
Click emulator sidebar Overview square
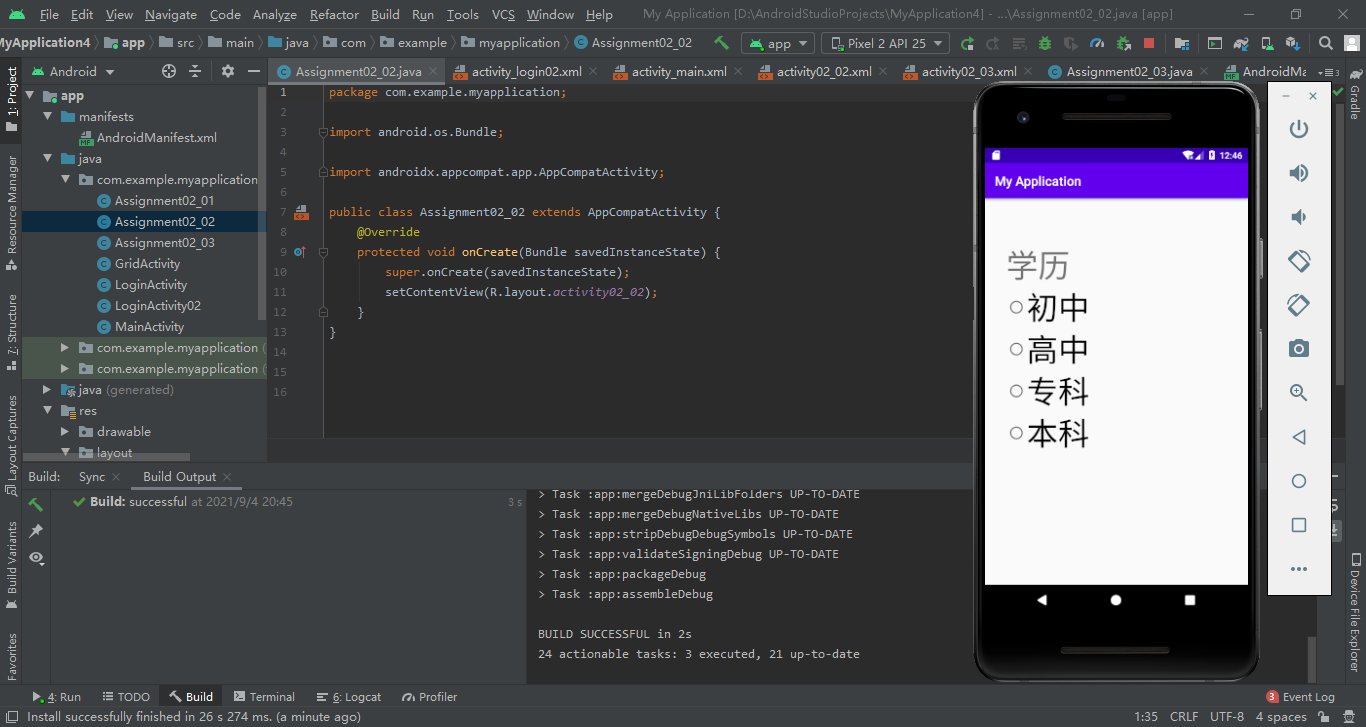(x=1298, y=525)
